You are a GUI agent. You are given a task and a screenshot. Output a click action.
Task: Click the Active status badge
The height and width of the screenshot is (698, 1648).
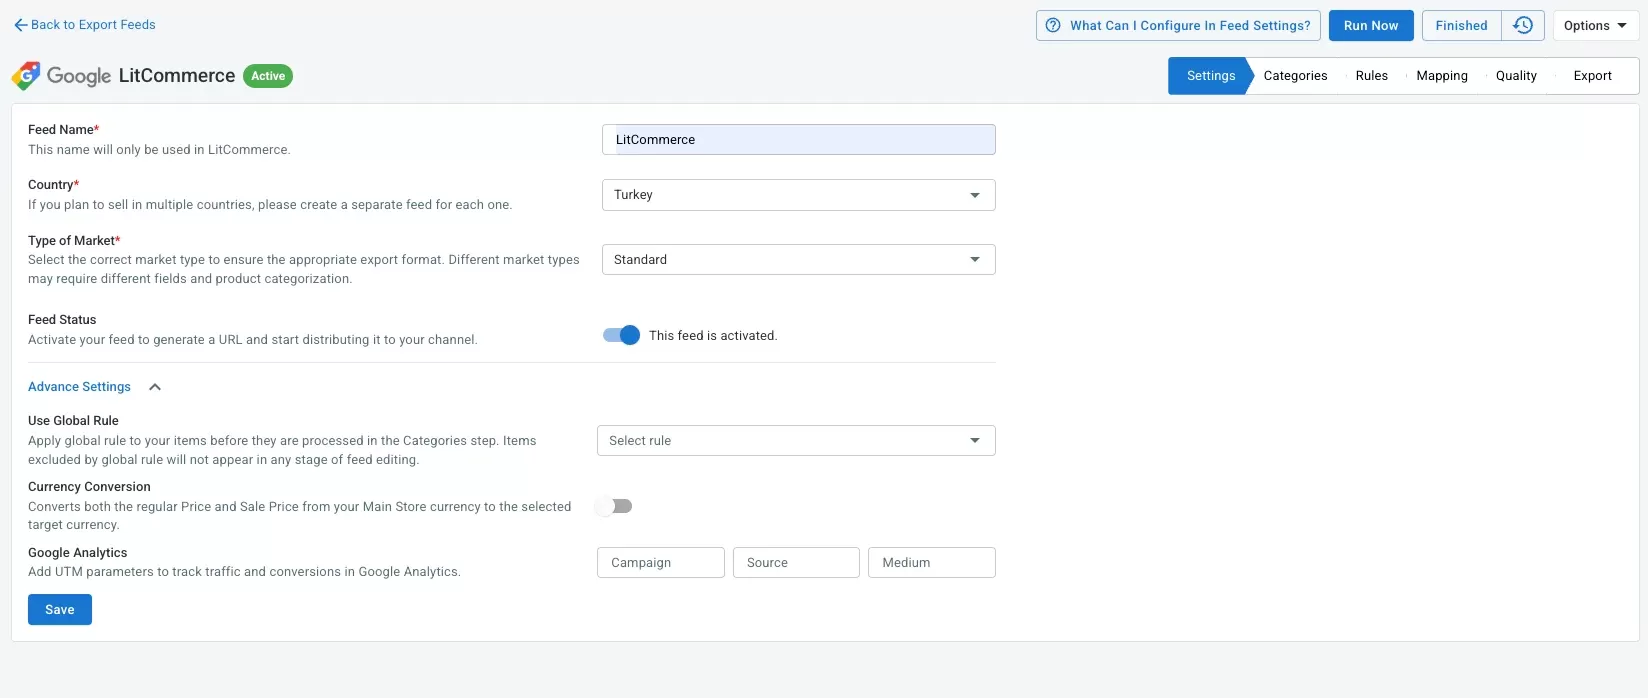click(x=268, y=76)
